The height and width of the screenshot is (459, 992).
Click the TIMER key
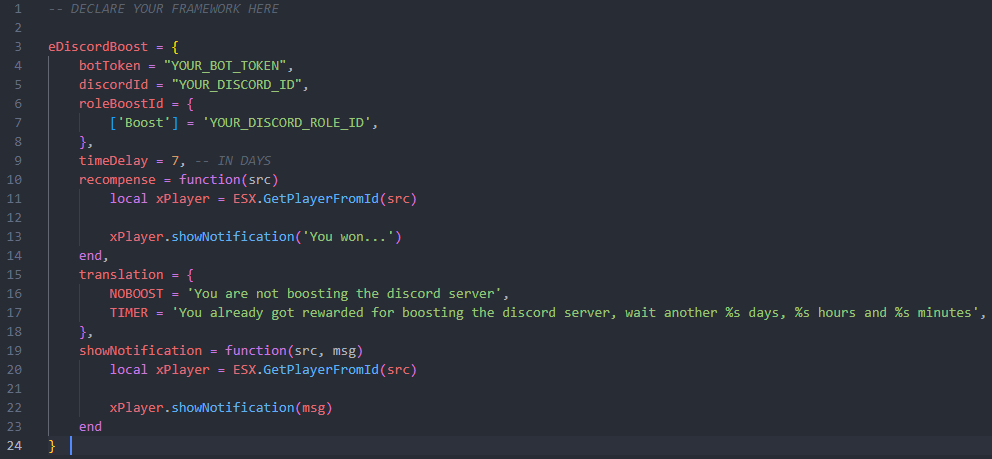pos(128,312)
